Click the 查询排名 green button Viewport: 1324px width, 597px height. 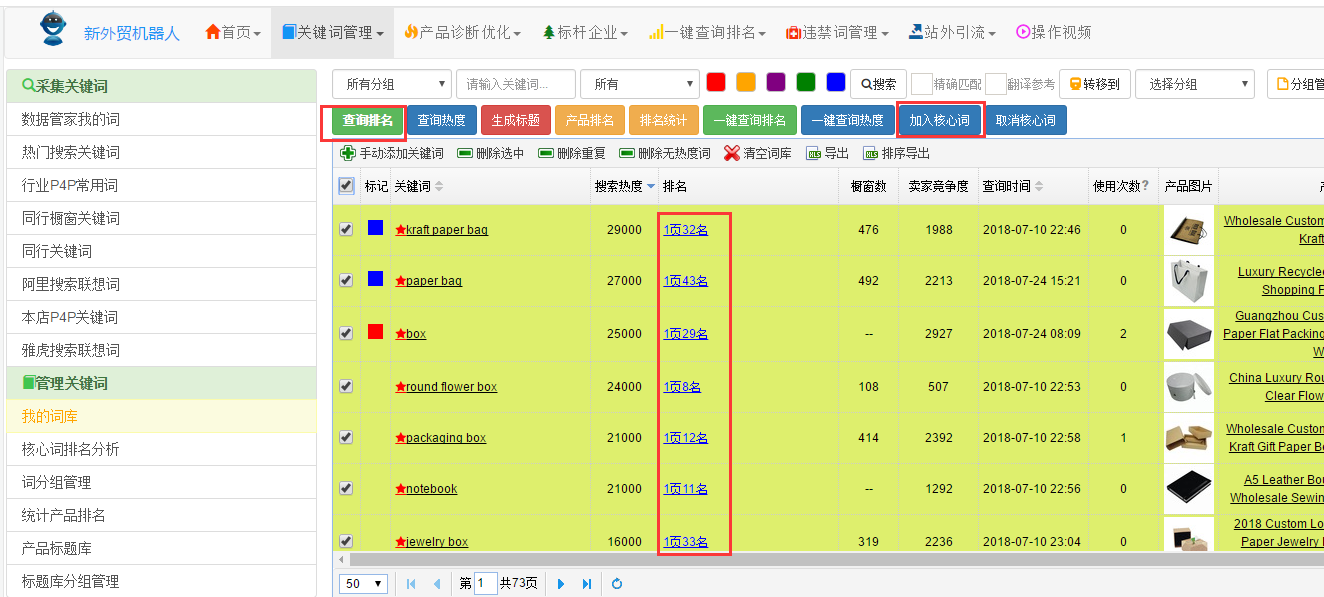tap(368, 120)
